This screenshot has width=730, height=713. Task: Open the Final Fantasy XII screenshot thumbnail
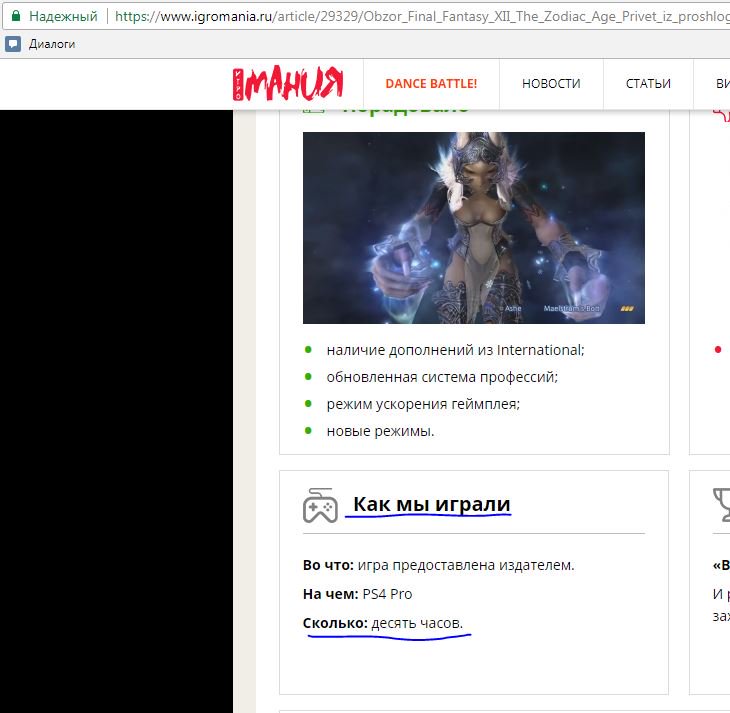point(473,228)
